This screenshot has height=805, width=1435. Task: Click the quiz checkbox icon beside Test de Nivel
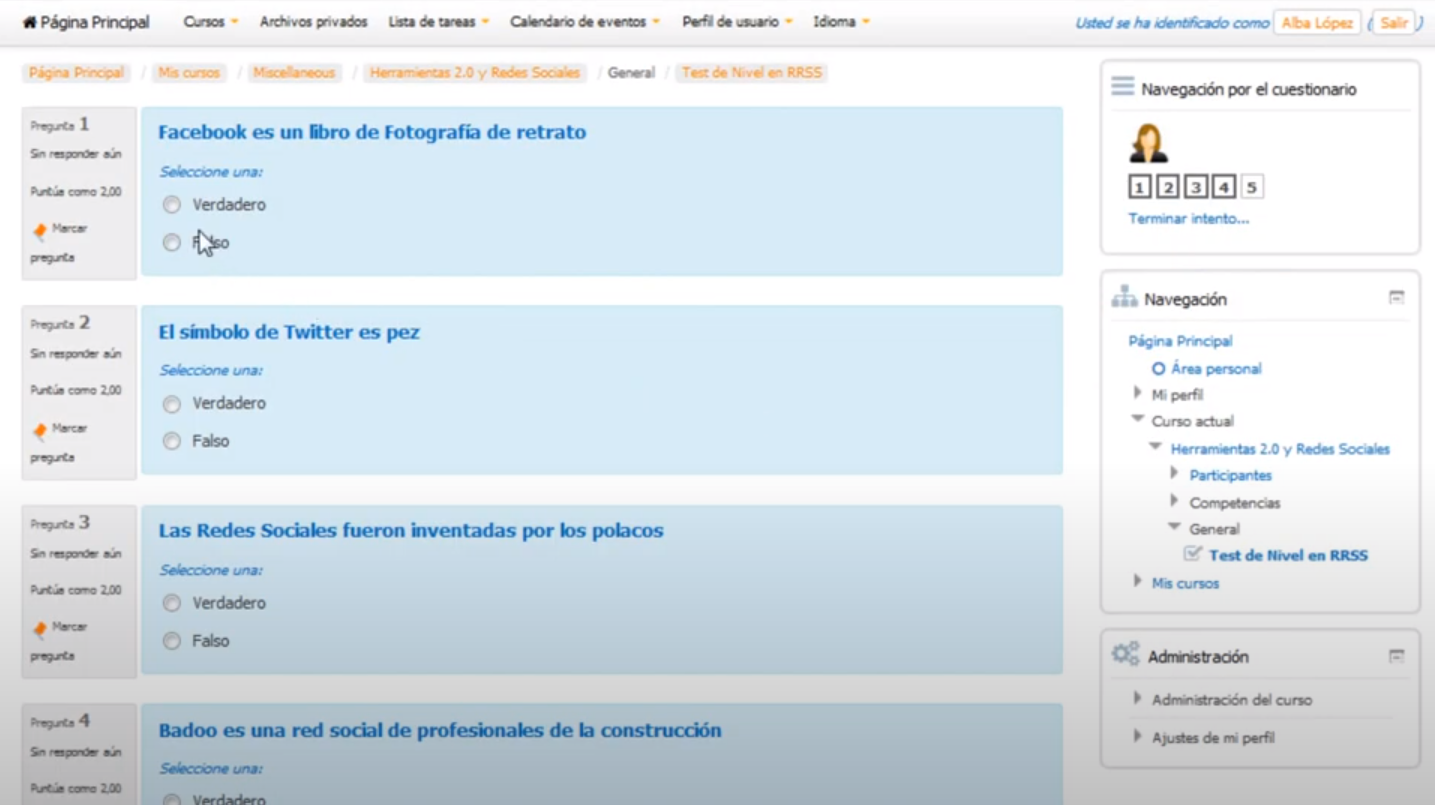1192,554
